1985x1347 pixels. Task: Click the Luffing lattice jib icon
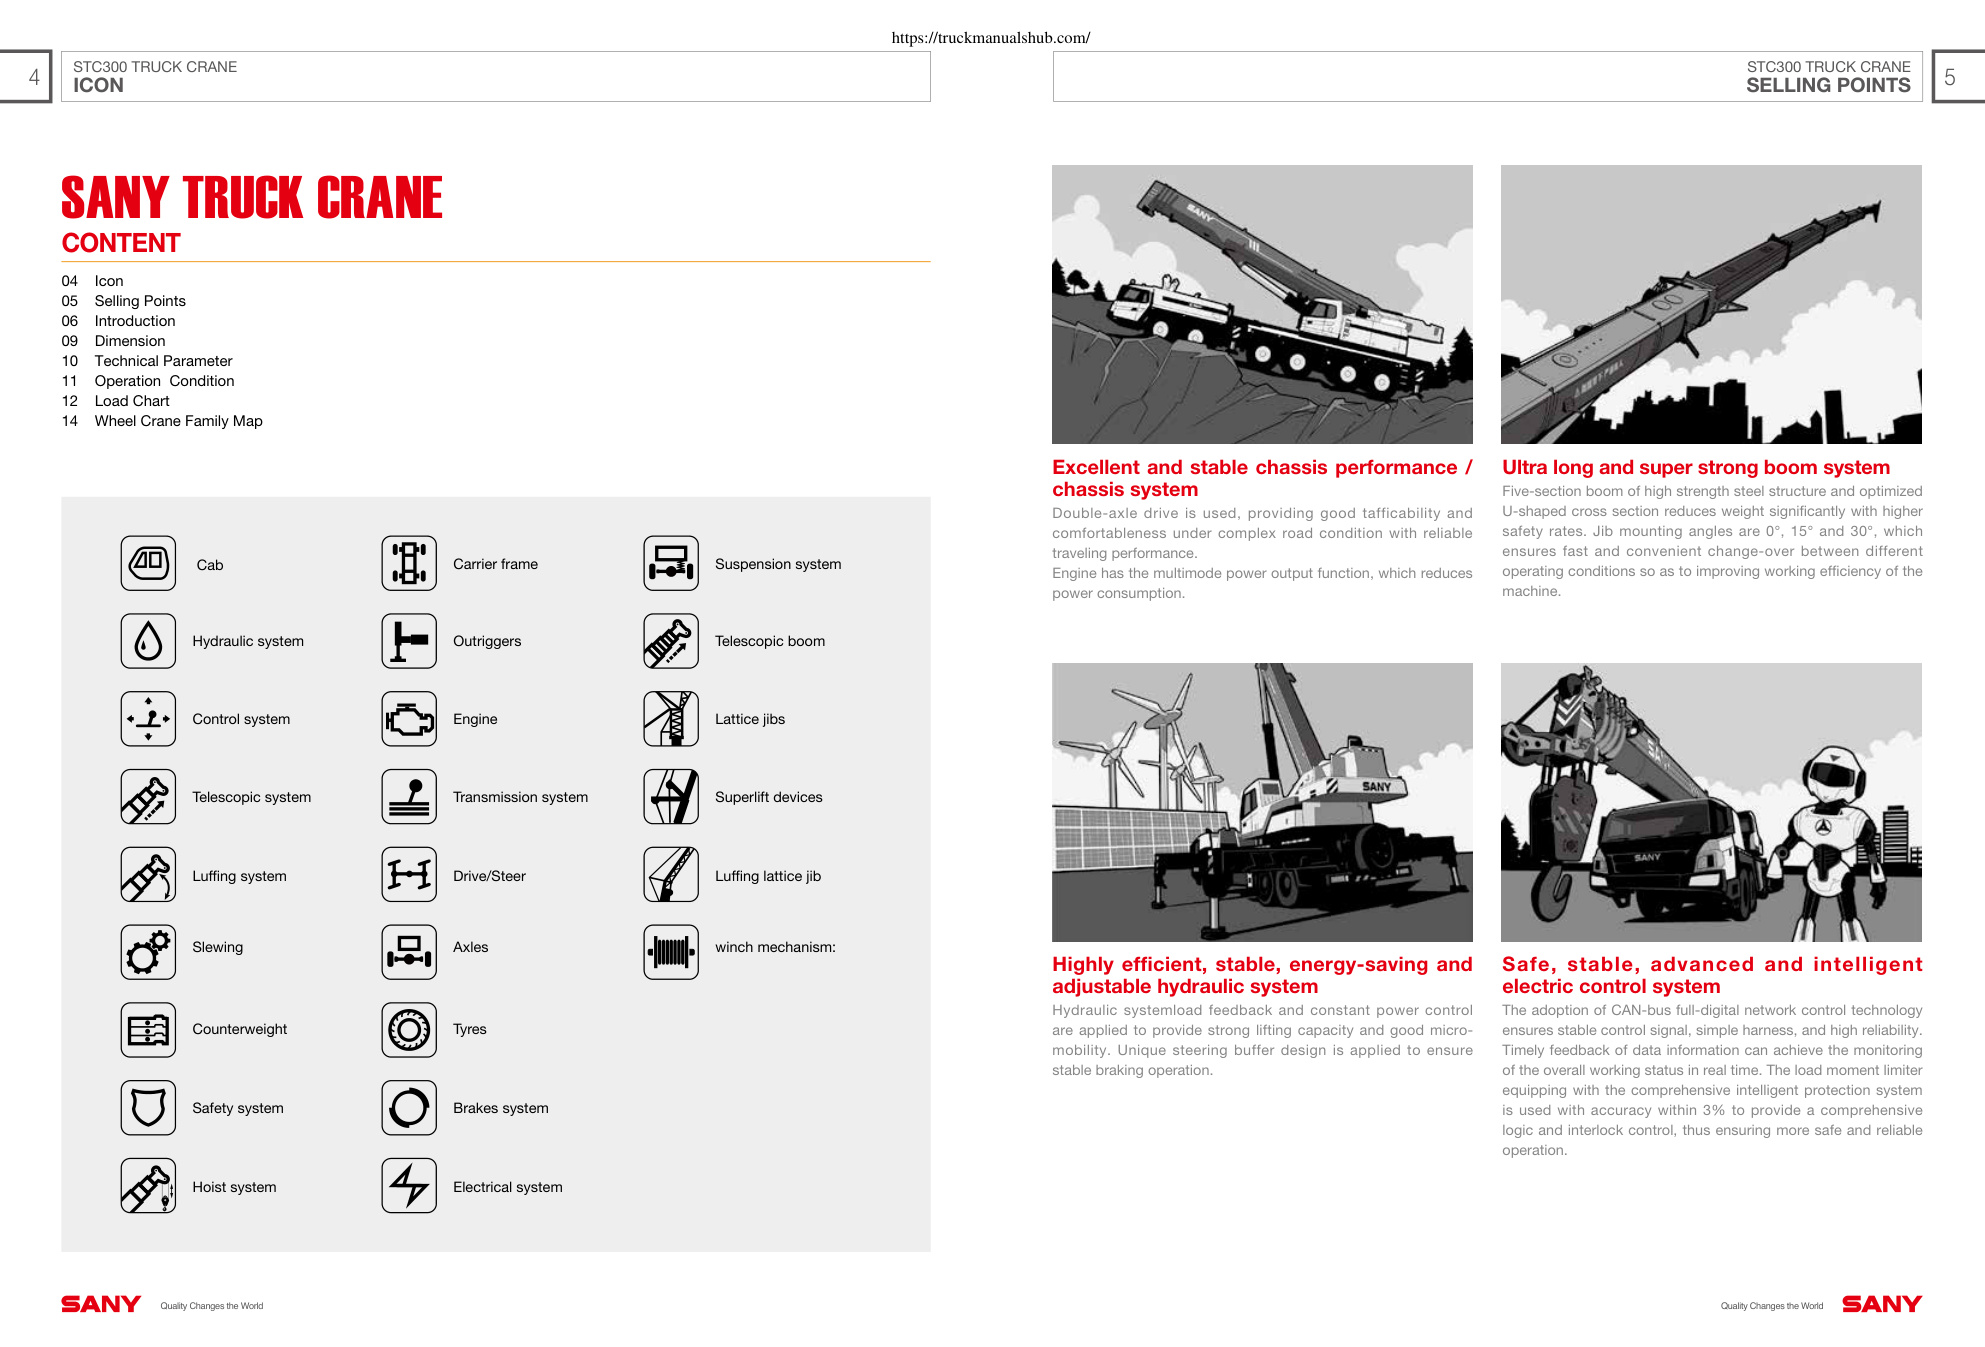(x=671, y=875)
